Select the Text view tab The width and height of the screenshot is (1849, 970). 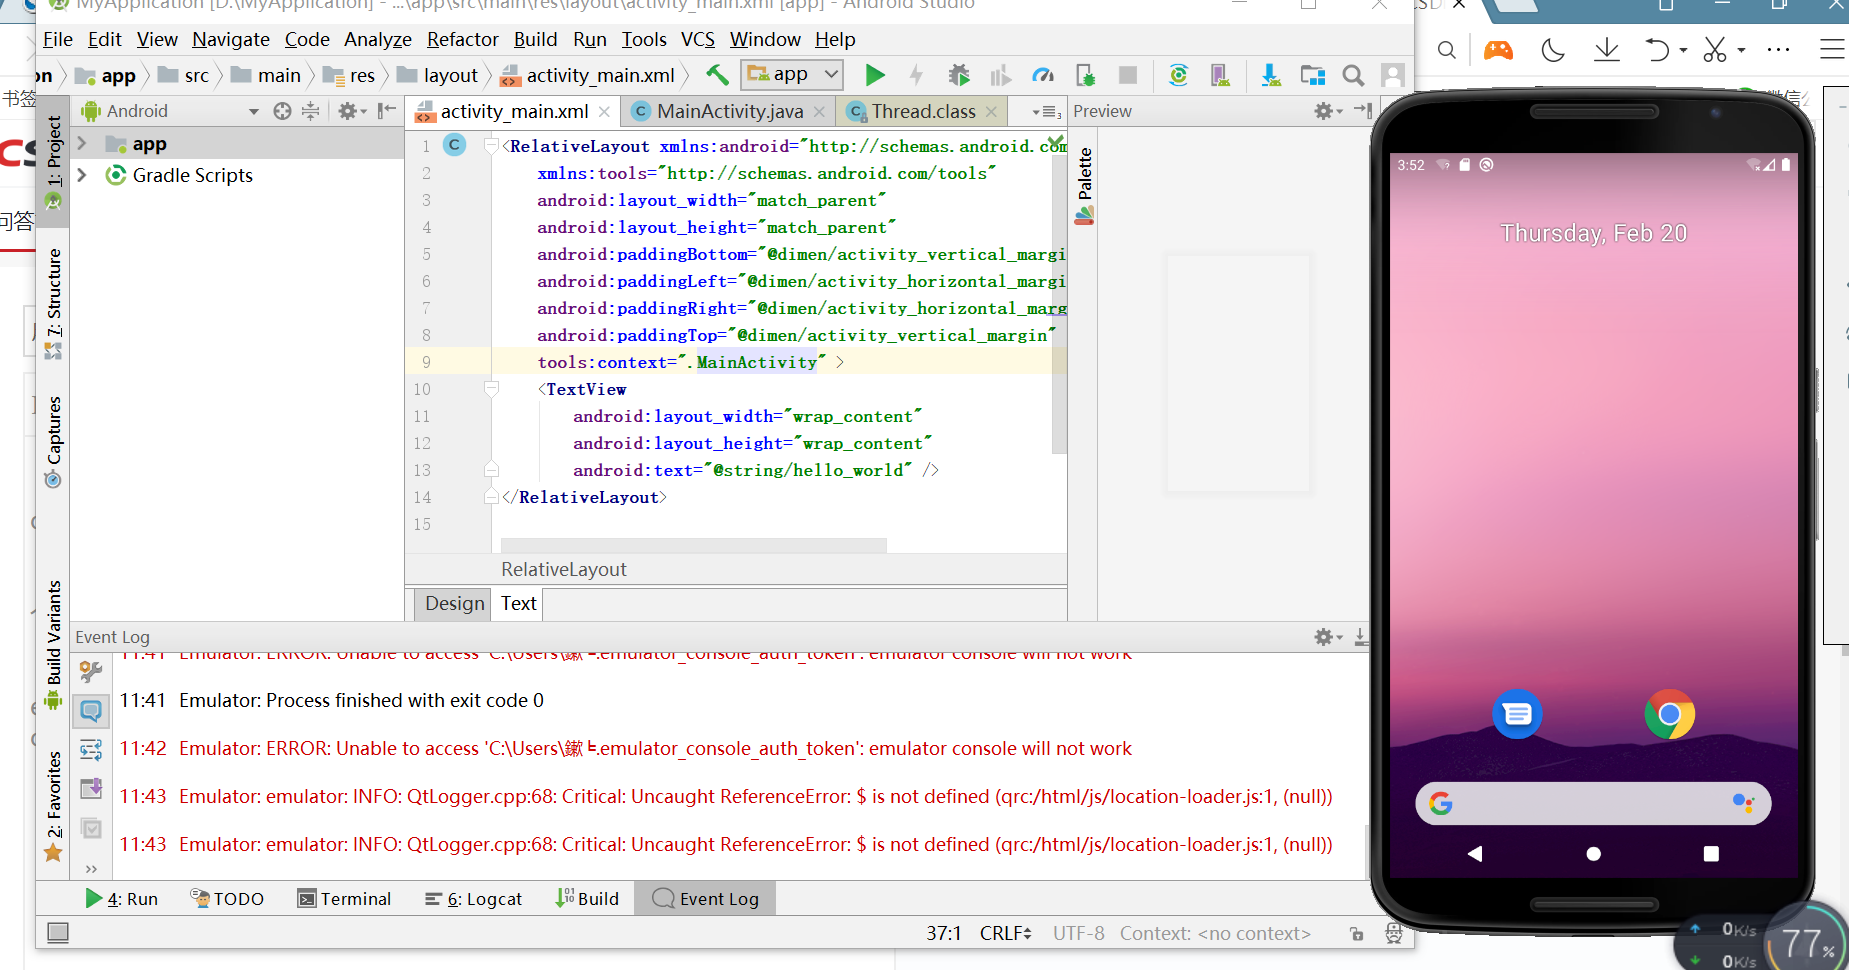(518, 603)
